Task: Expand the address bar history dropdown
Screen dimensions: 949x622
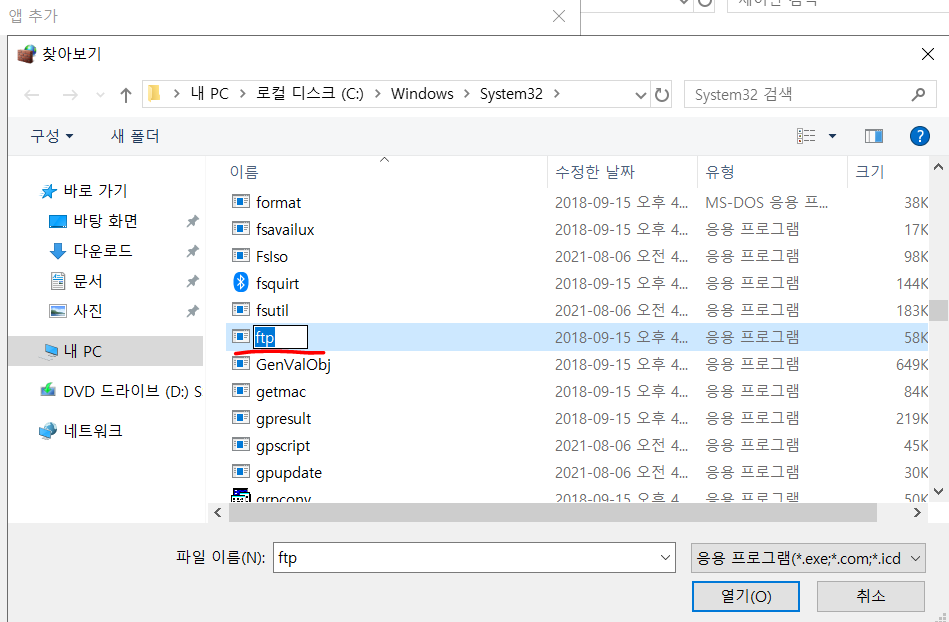Action: coord(640,95)
